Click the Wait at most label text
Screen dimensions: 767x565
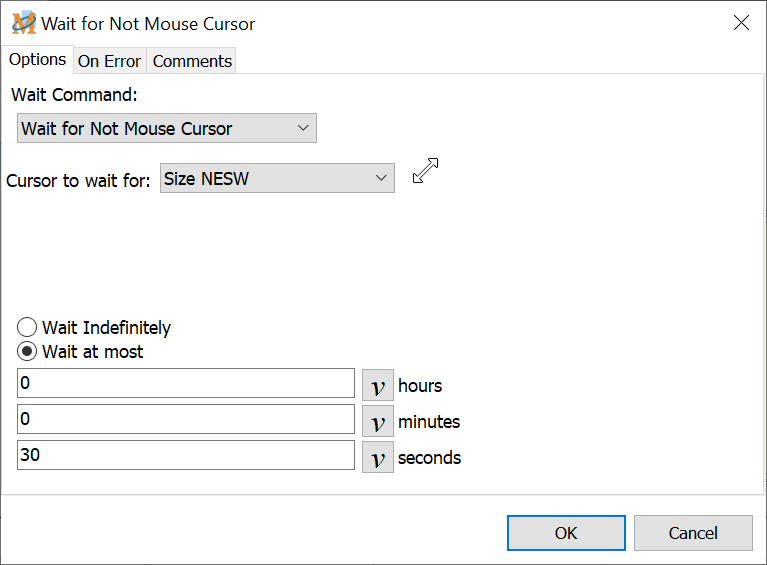point(93,352)
